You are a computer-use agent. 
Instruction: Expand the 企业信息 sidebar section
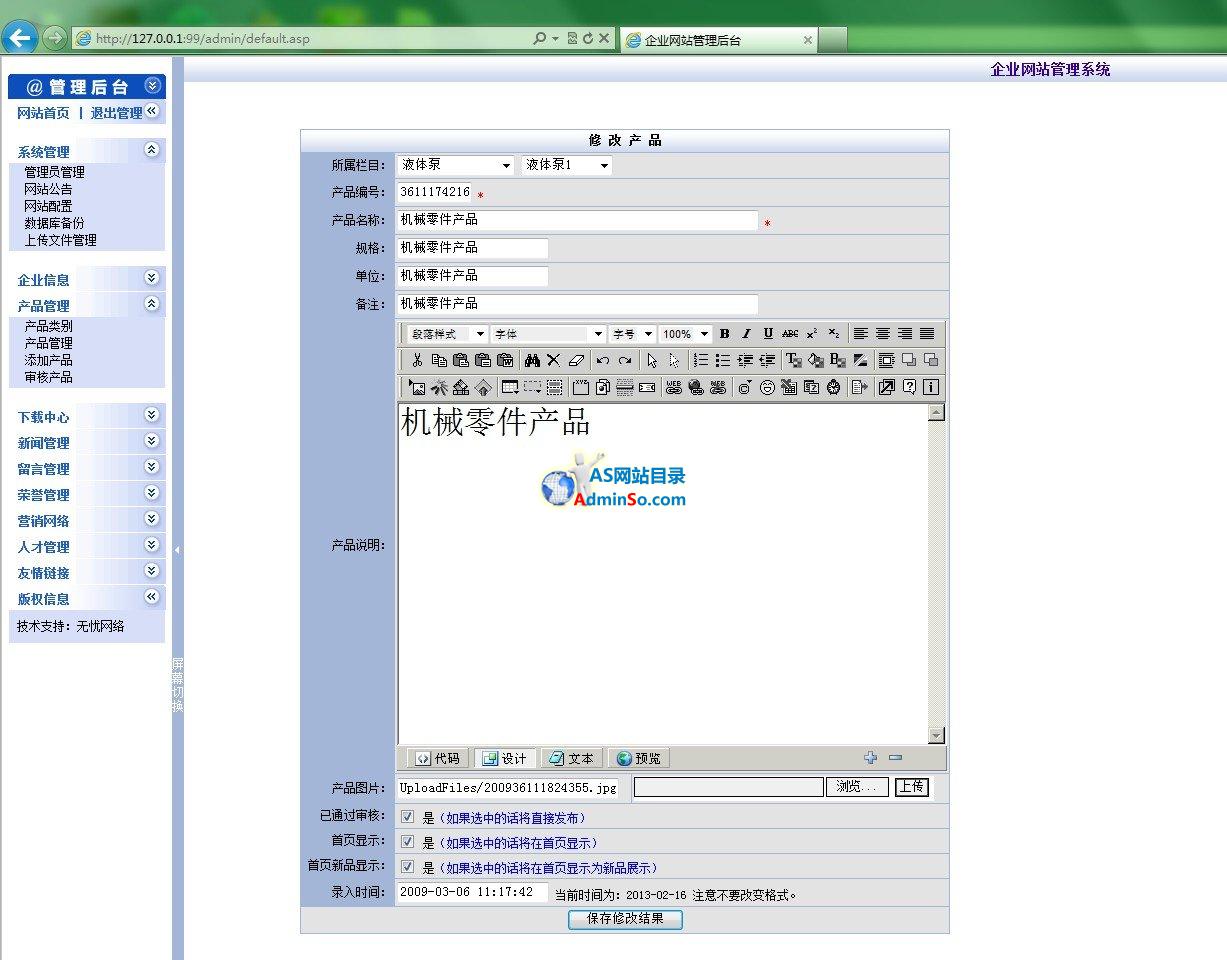[x=152, y=278]
